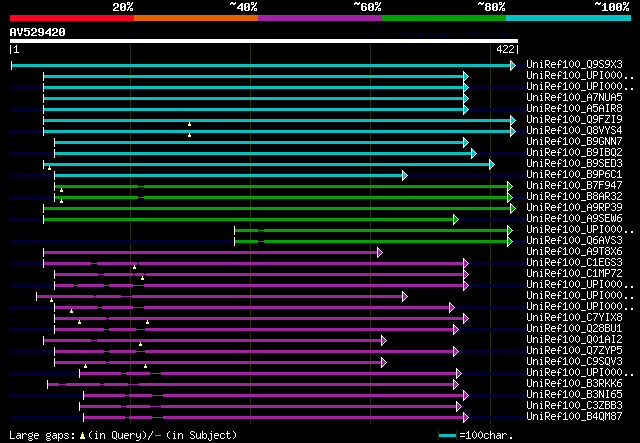
Task: Click the red 20% identity color segment
Action: [72, 18]
